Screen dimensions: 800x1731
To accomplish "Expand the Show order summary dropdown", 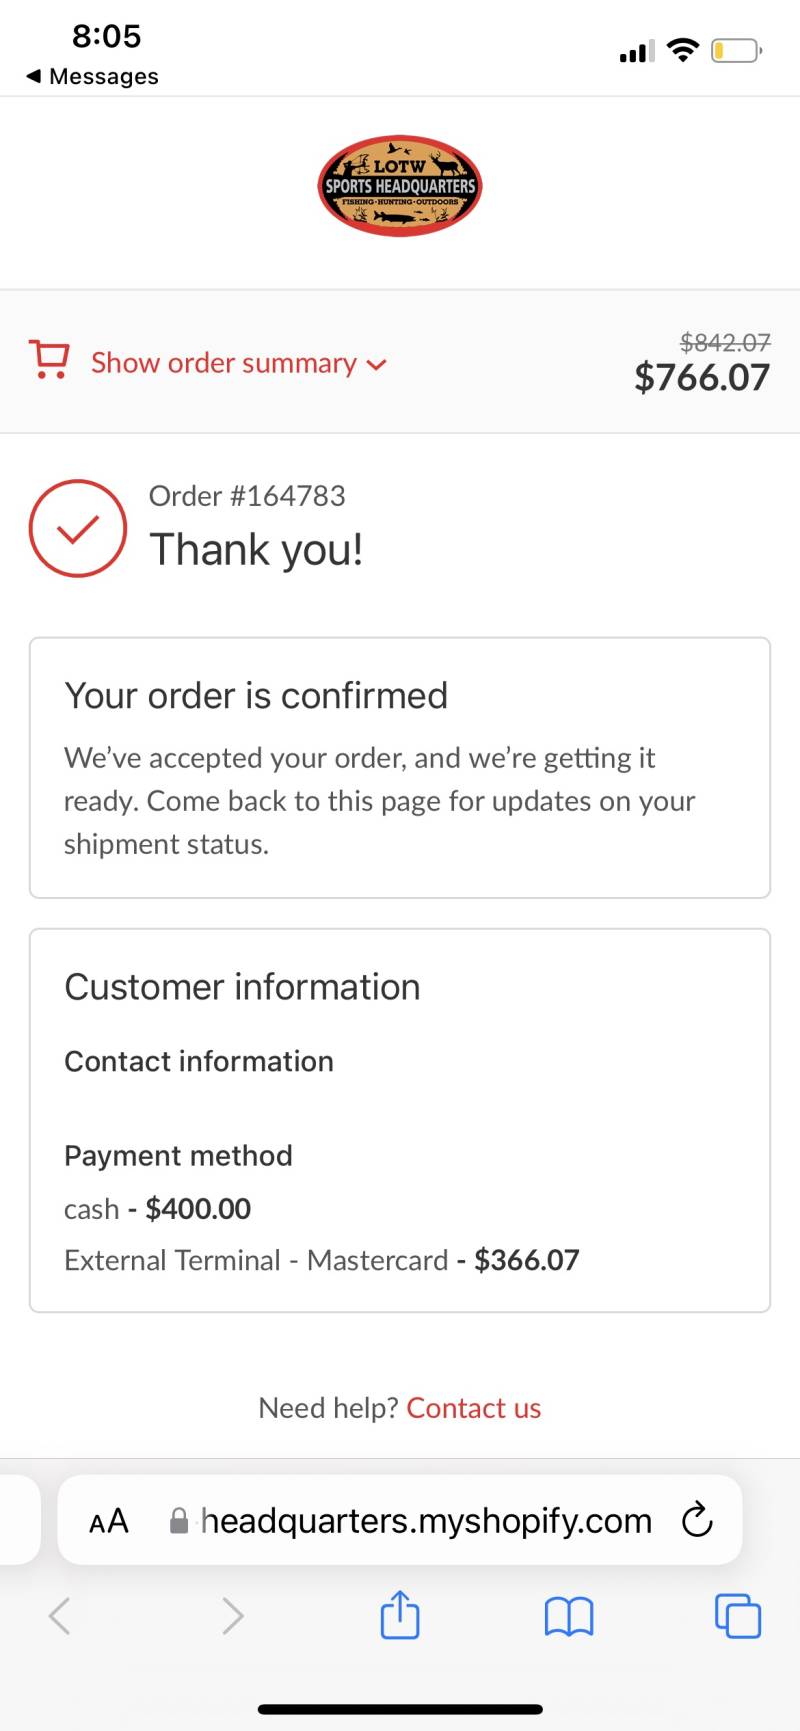I will coord(238,362).
